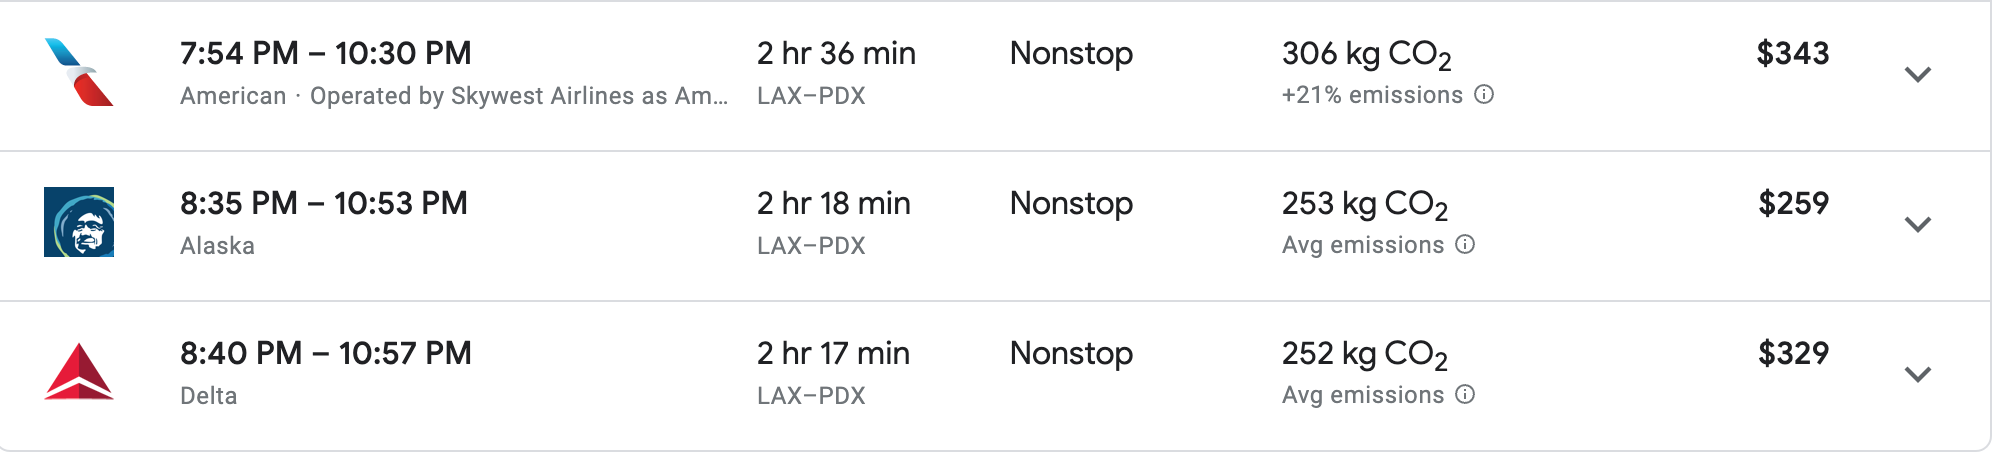Viewport: 1996px width, 460px height.
Task: Click the 252 kg CO2 emissions text
Action: click(1365, 355)
